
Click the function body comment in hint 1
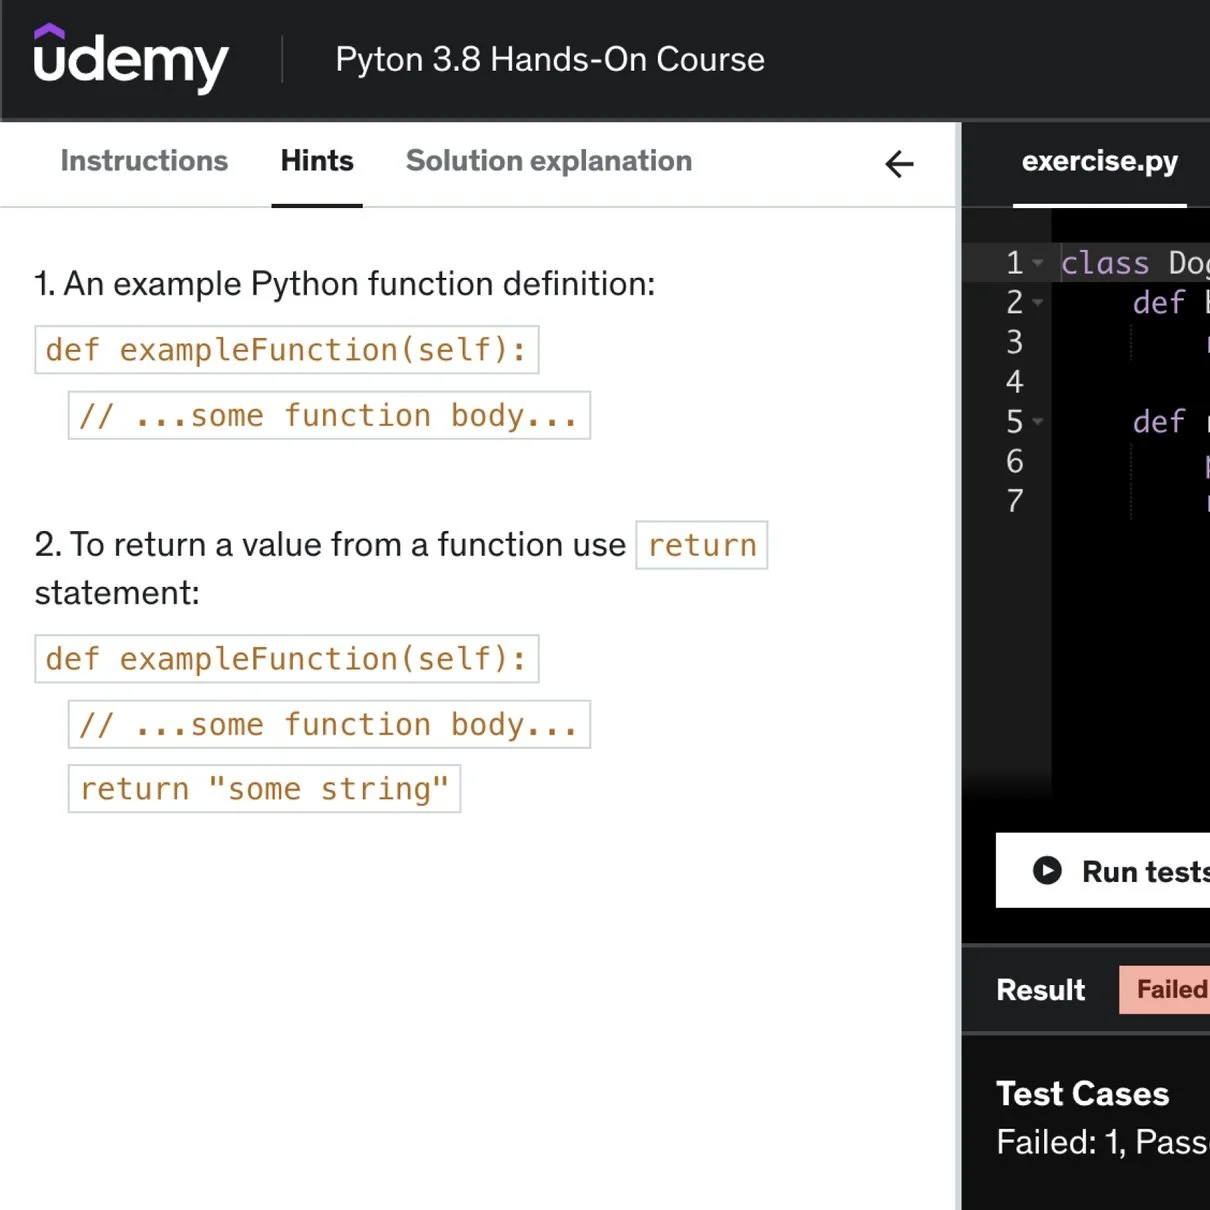329,415
